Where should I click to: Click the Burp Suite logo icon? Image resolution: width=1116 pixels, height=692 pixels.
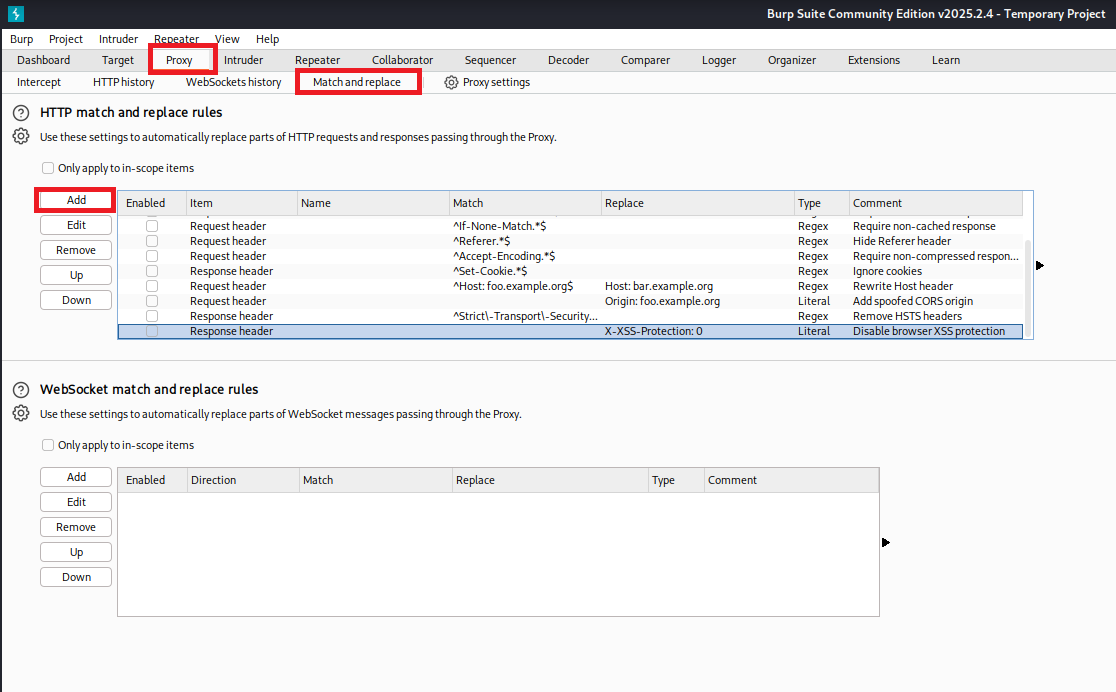click(15, 14)
